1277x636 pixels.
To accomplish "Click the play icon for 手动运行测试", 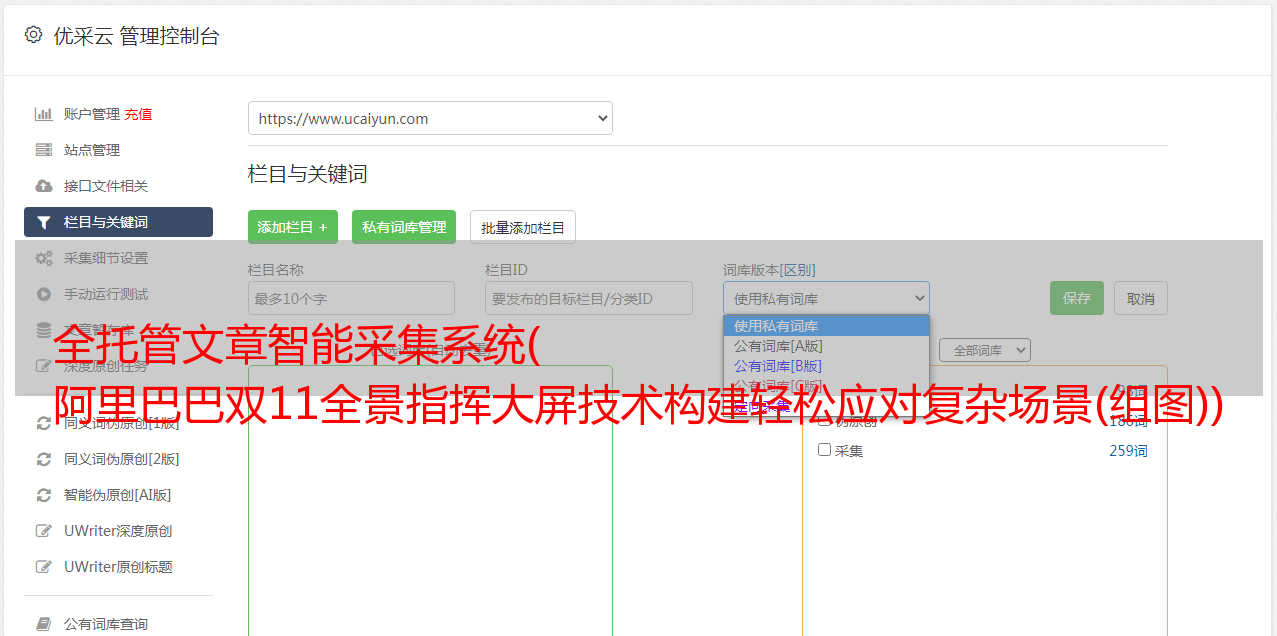I will (43, 294).
